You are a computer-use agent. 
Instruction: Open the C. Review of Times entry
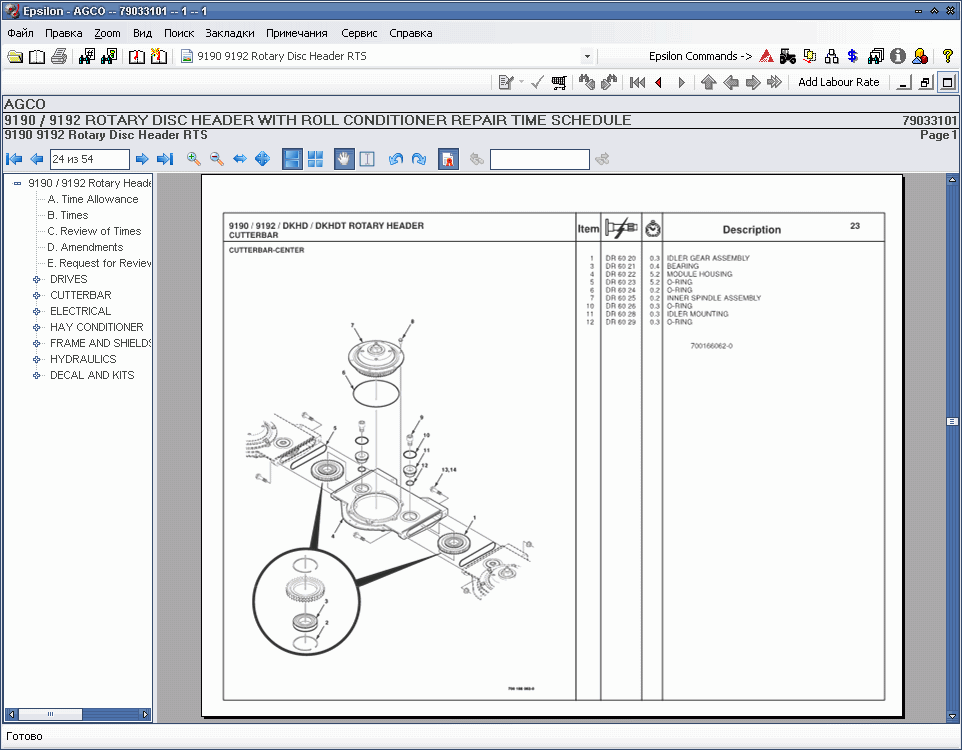coord(94,231)
